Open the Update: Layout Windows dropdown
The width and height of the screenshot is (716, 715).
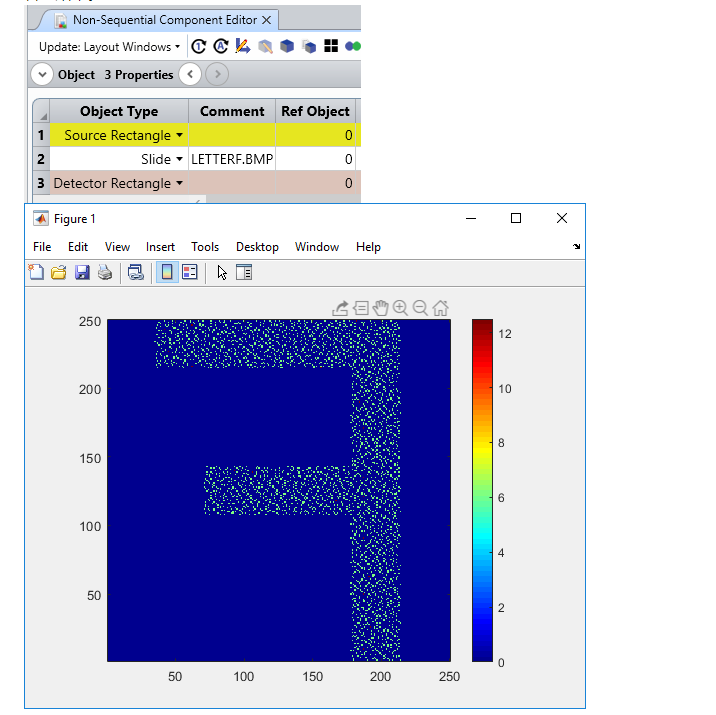[x=109, y=47]
